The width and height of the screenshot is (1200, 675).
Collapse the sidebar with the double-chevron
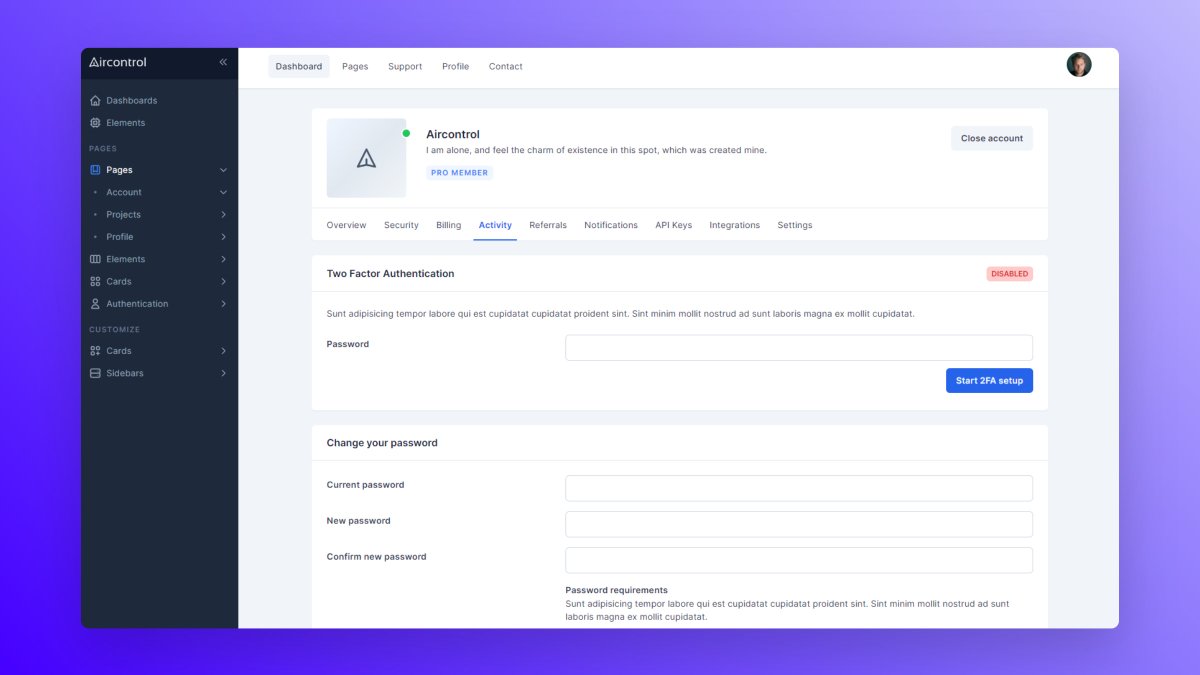[x=222, y=62]
